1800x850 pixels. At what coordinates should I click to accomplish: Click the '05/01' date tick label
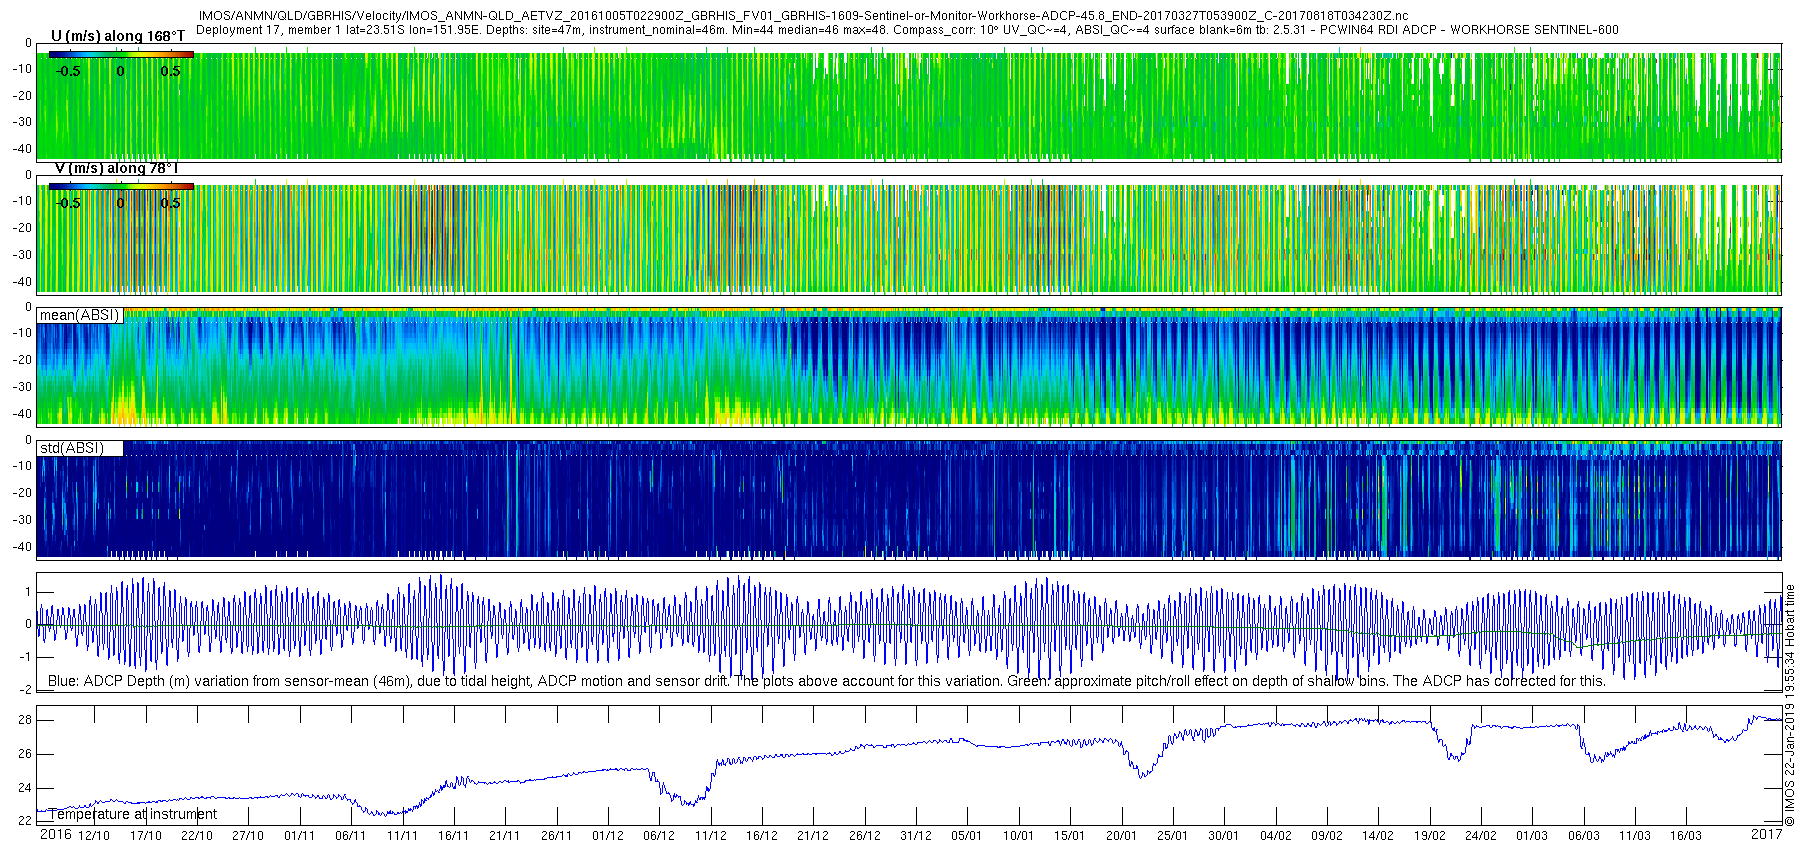[x=967, y=836]
